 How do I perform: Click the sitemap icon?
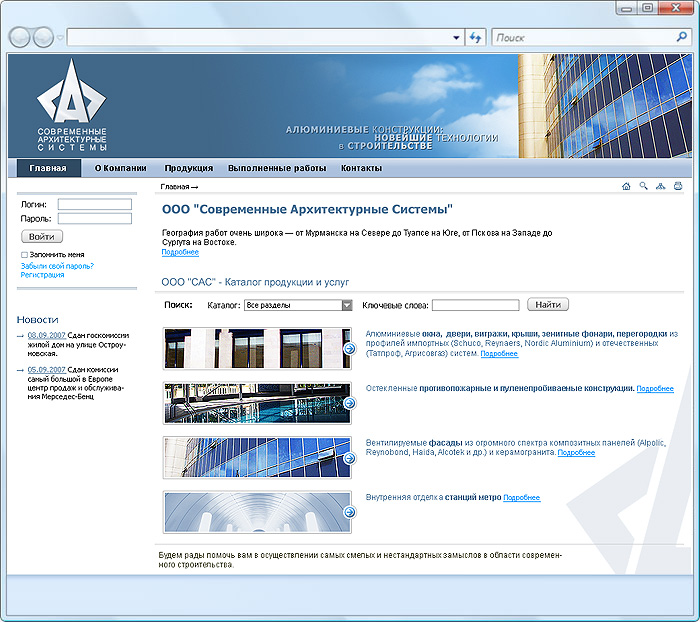pos(660,186)
